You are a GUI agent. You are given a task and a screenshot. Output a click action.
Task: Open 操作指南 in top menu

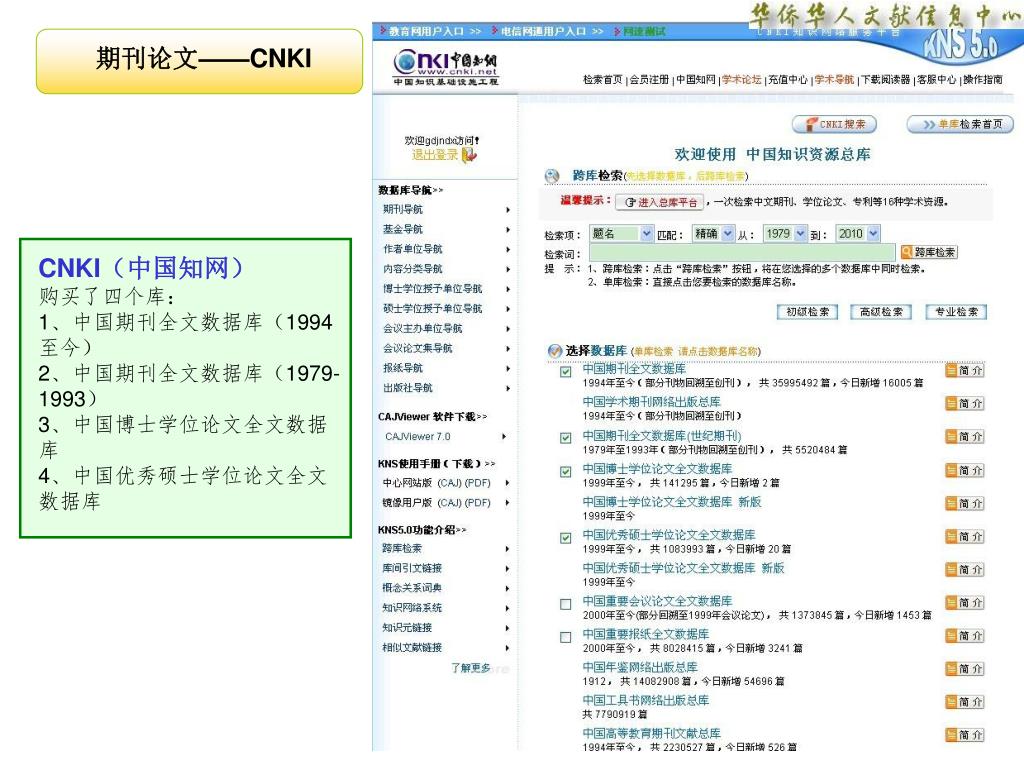983,80
